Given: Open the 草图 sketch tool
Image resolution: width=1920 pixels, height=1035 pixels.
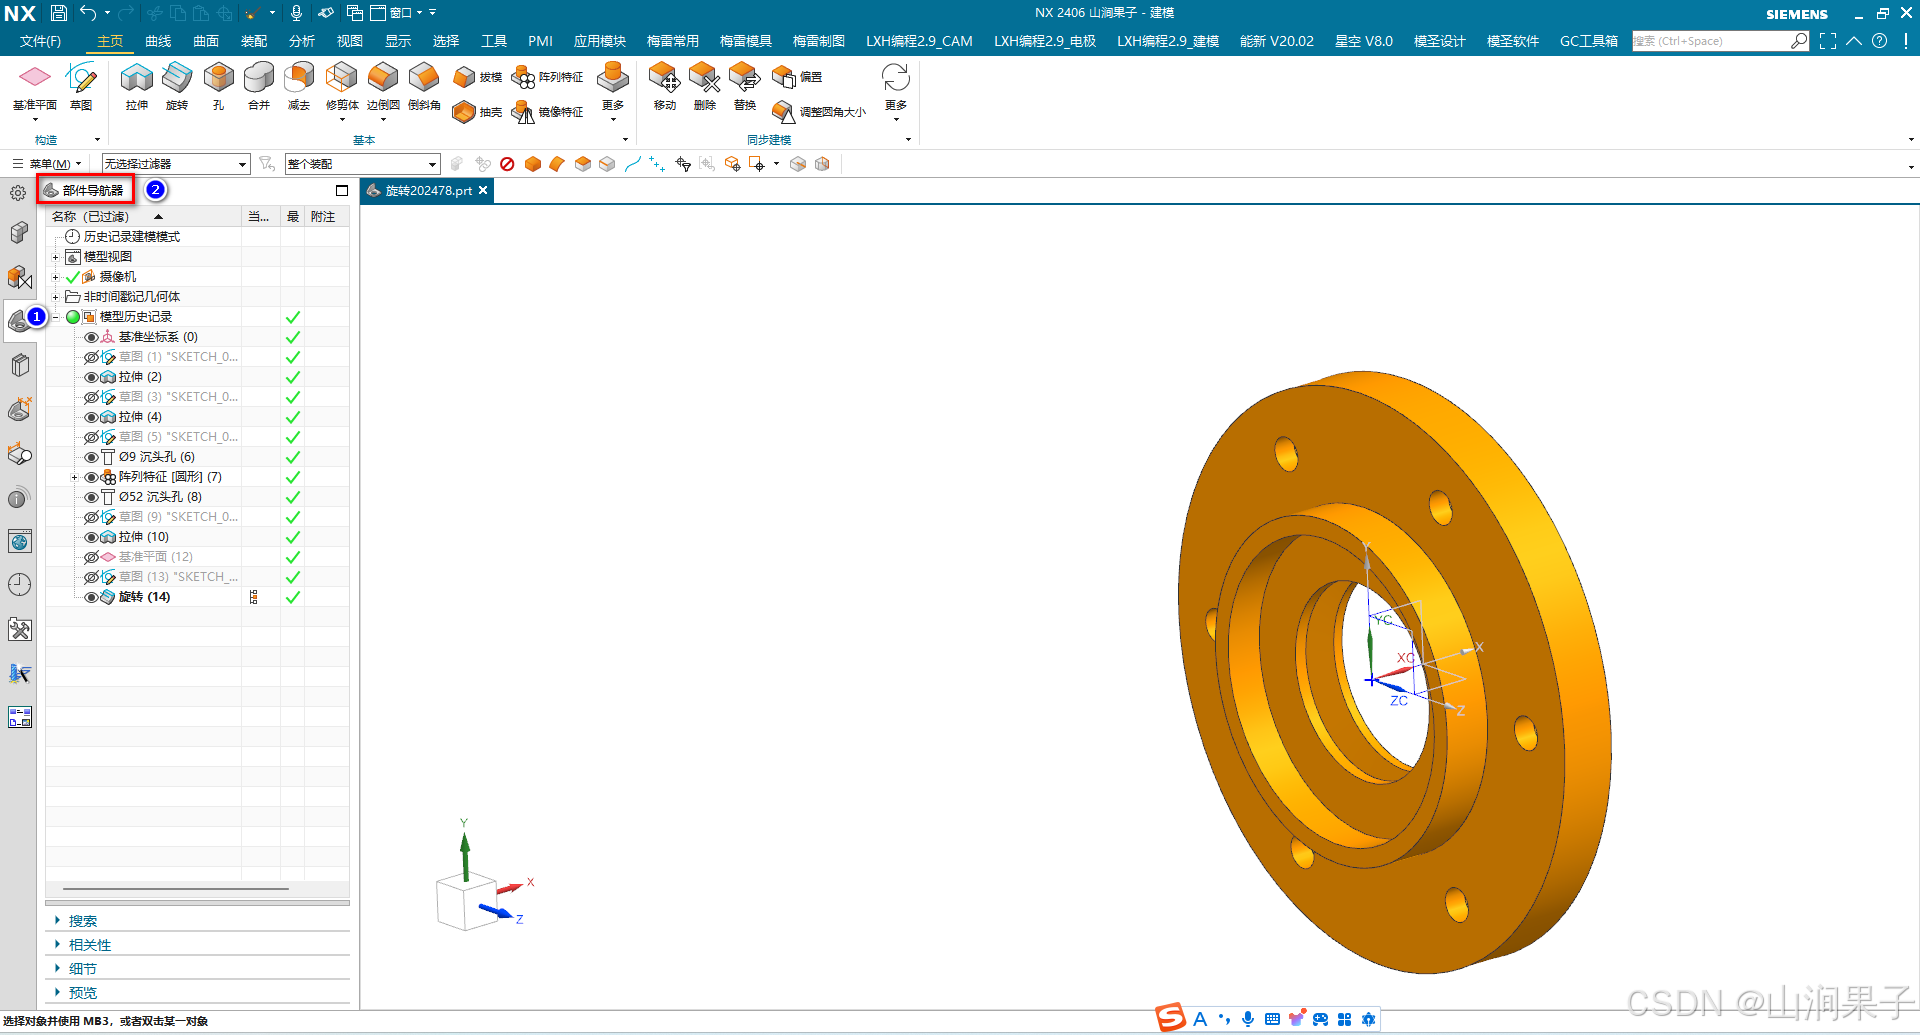Looking at the screenshot, I should pos(81,88).
